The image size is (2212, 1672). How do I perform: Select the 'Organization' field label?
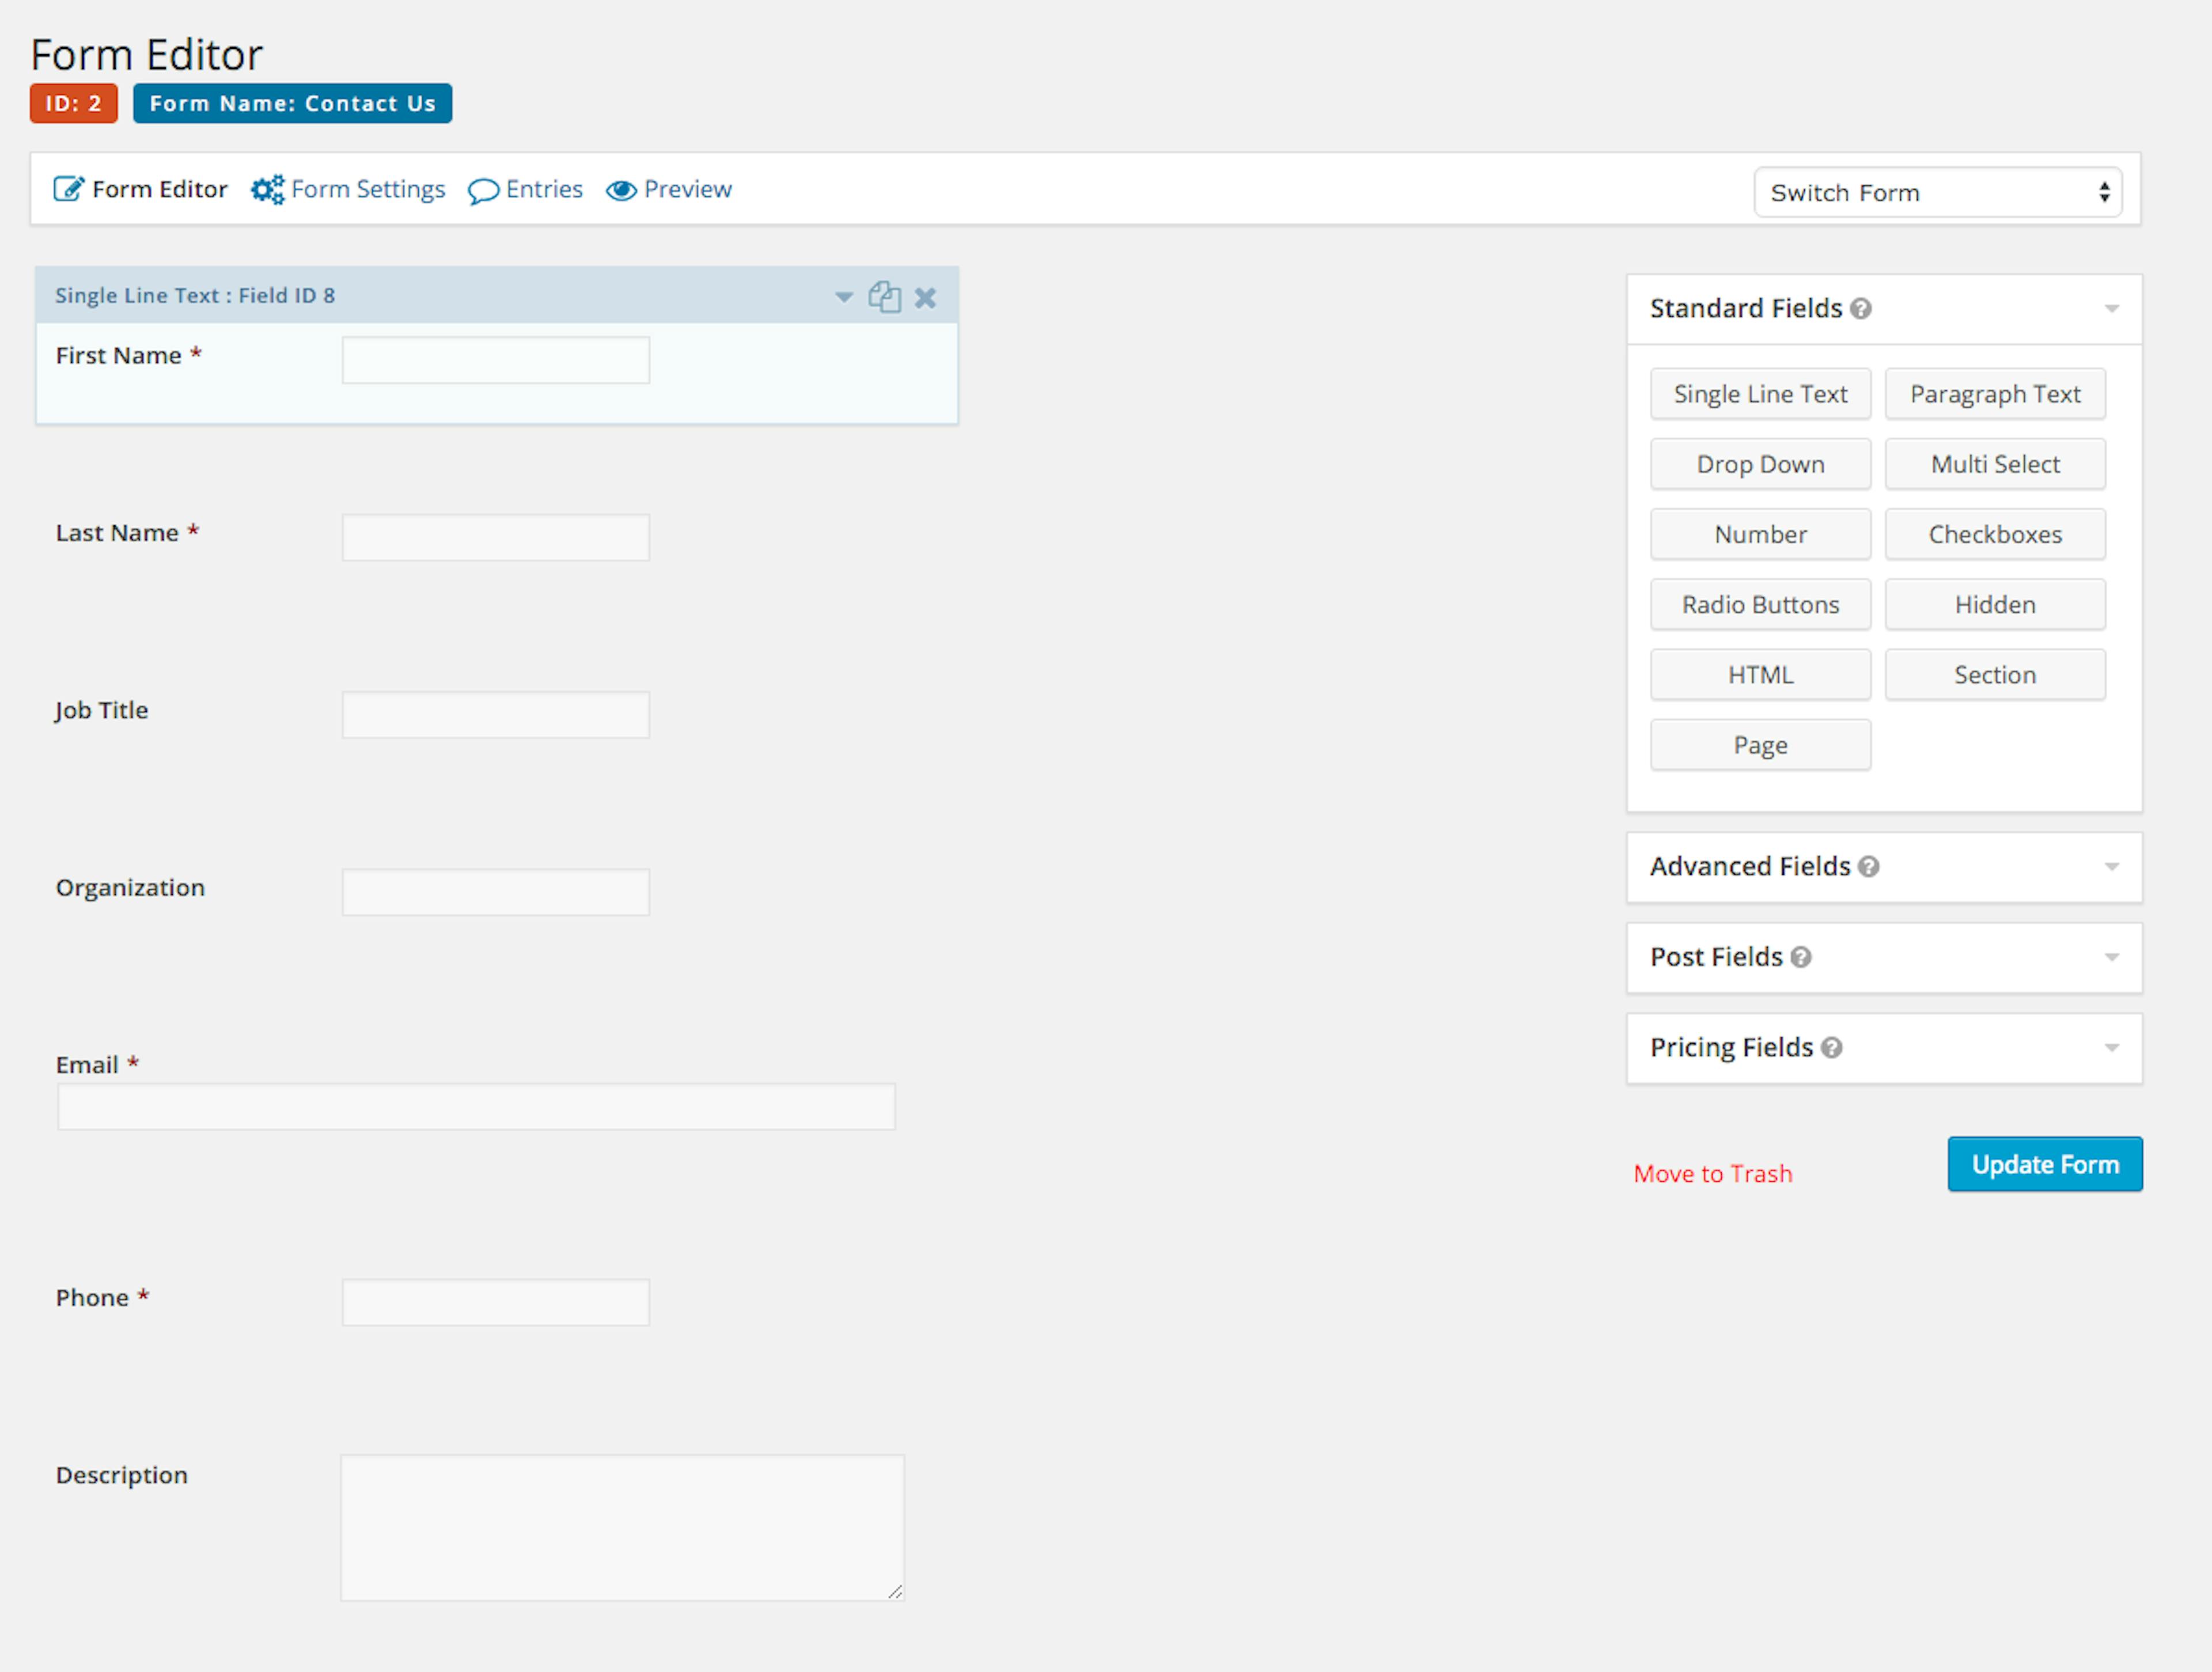(130, 888)
